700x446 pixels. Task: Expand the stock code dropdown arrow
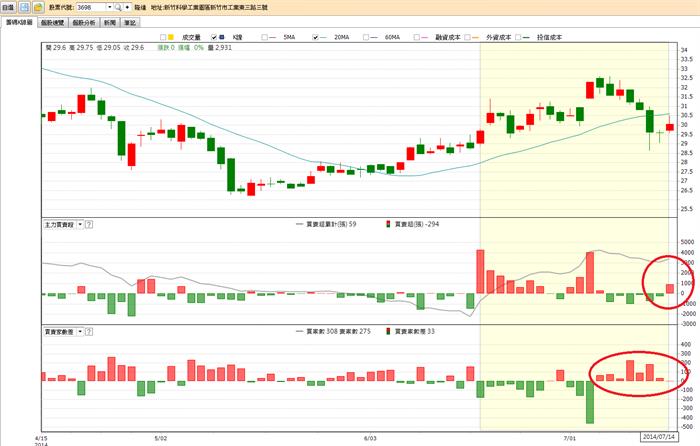tap(110, 7)
